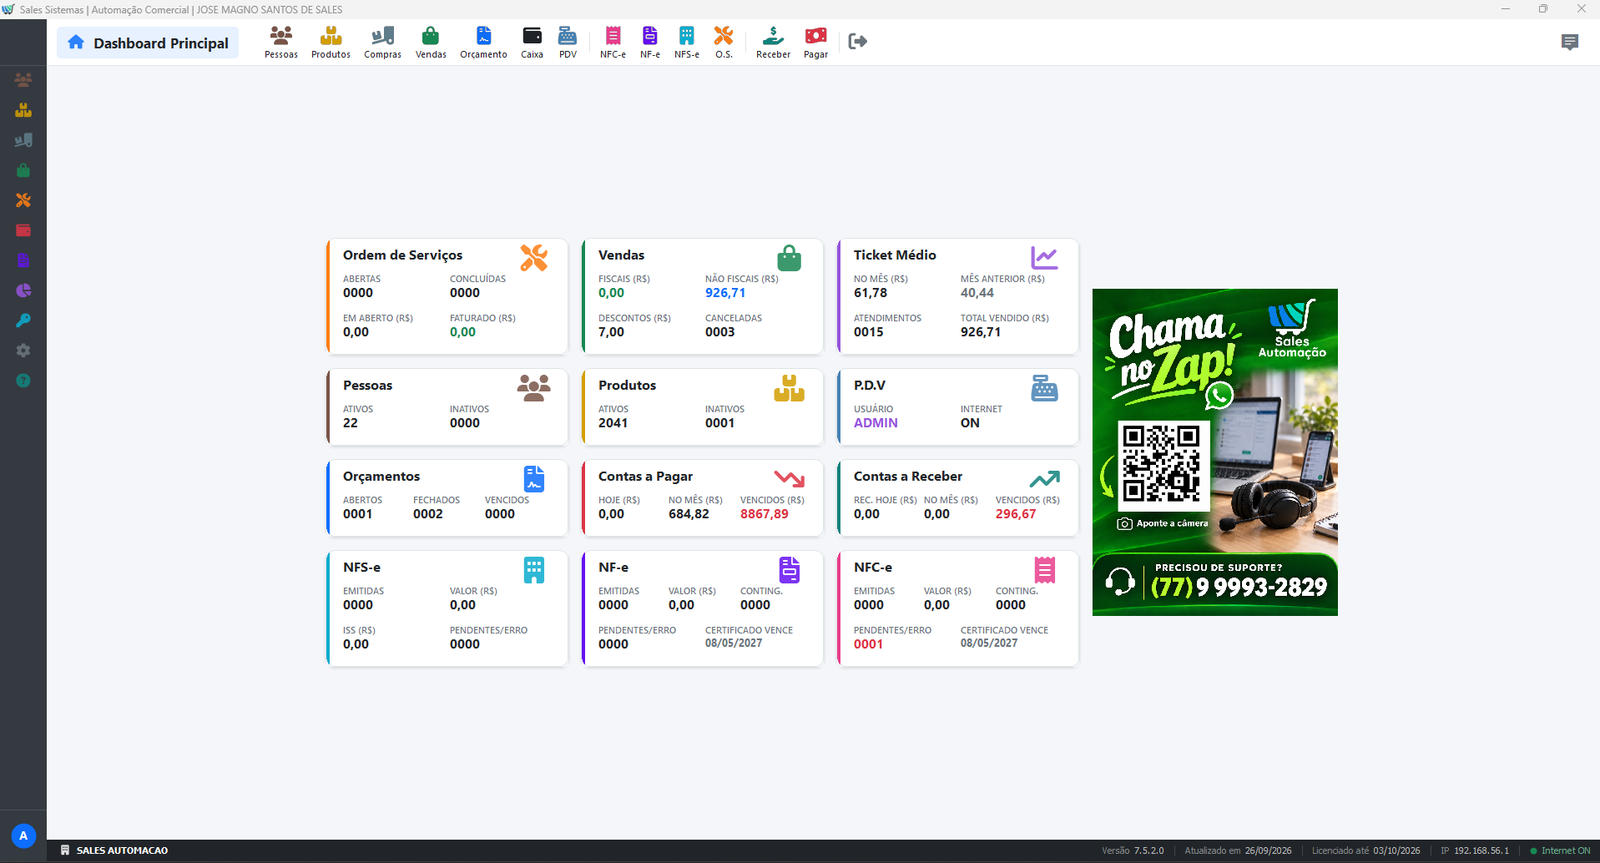Viewport: 1600px width, 863px height.
Task: Open Vendas shopping bag in toolbar
Action: tap(431, 42)
